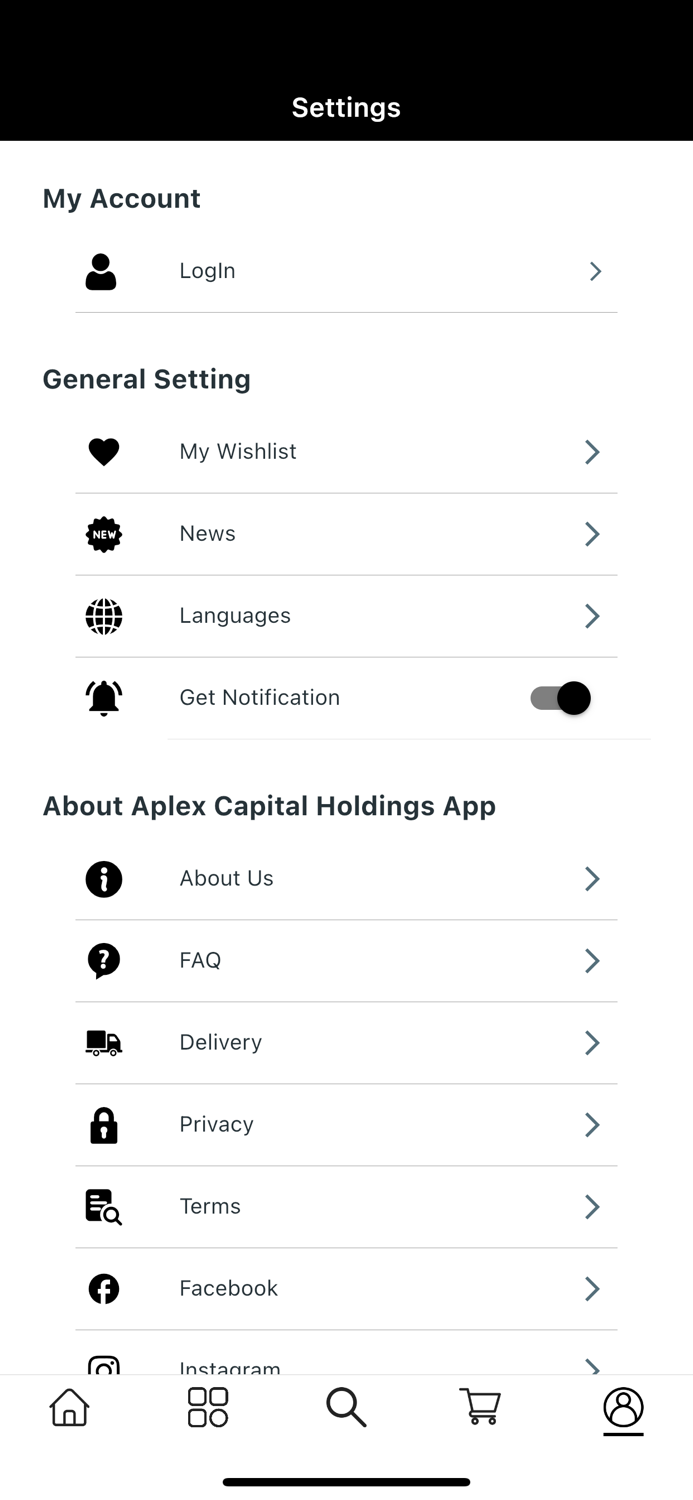Click the NEW badge icon beside News
The height and width of the screenshot is (1500, 693).
point(103,533)
